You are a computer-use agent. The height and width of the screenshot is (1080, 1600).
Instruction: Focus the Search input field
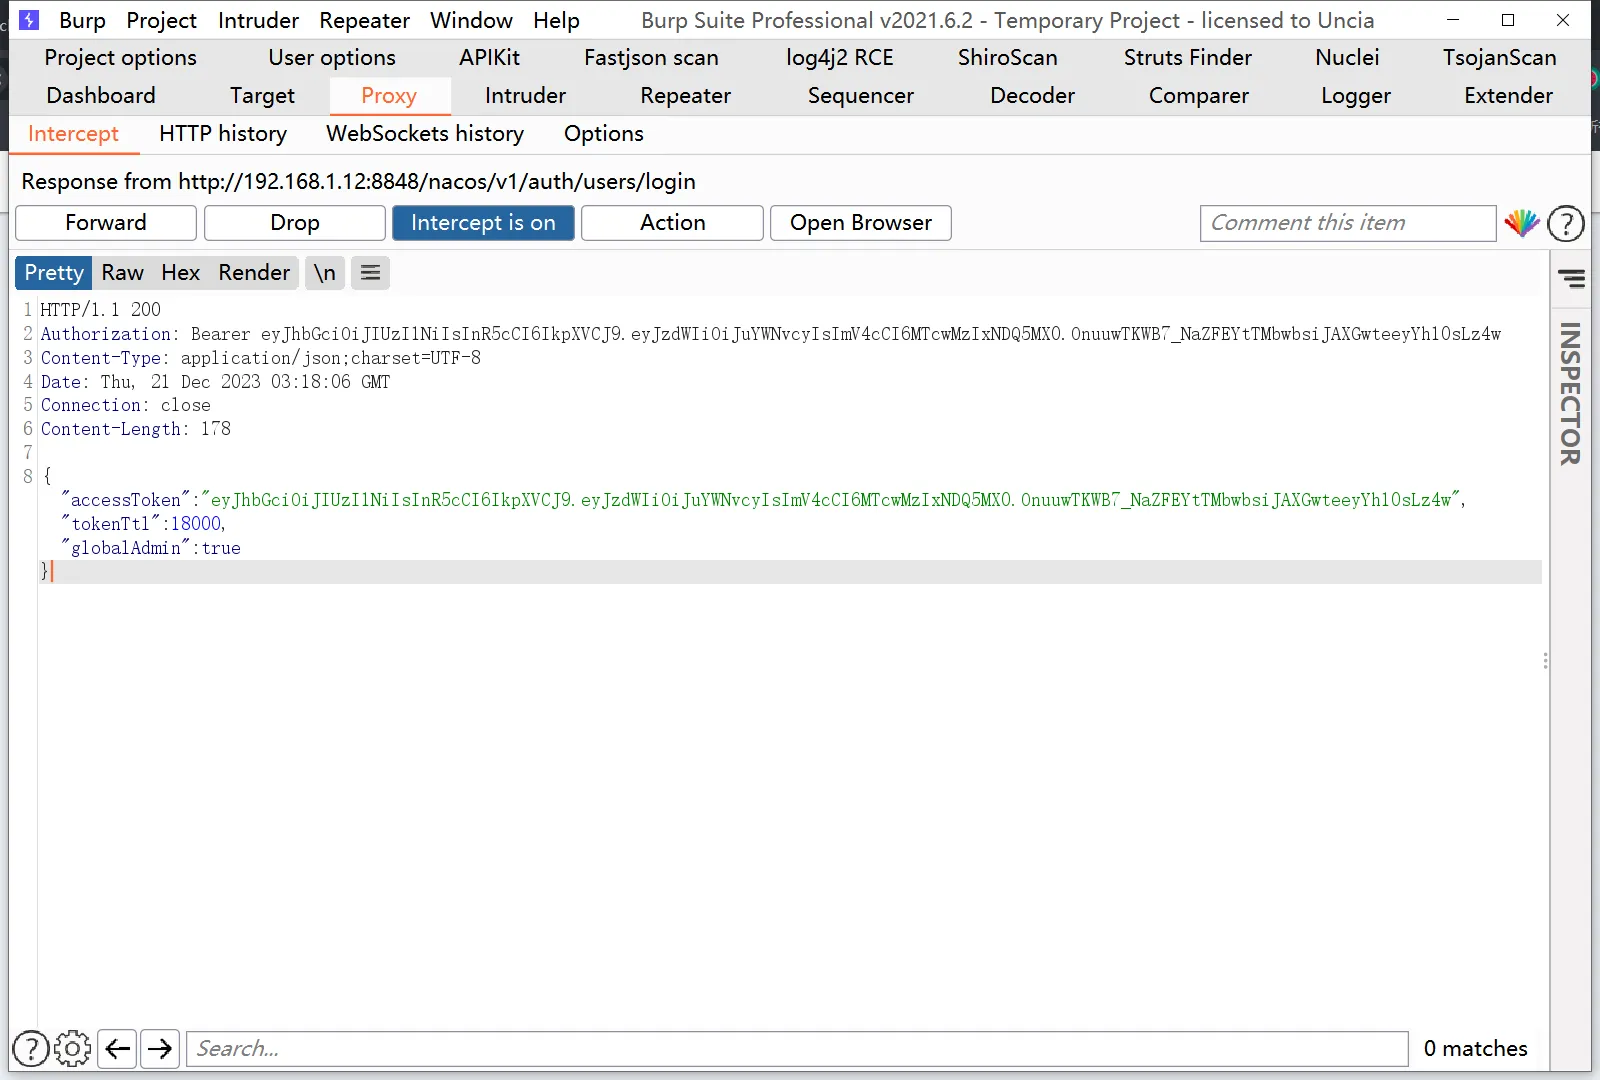(797, 1048)
